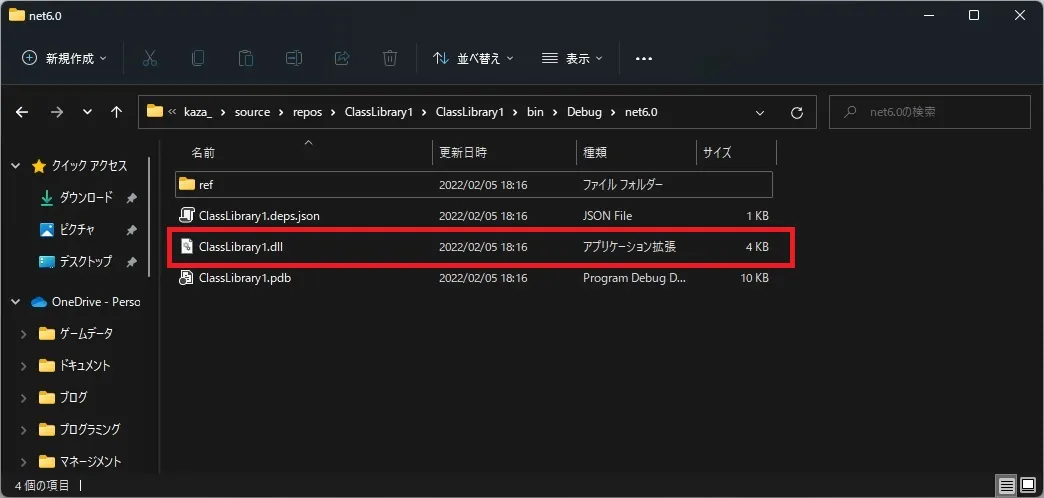The image size is (1044, 498).
Task: Select ClassLibrary1.deps.json file
Action: click(x=474, y=216)
